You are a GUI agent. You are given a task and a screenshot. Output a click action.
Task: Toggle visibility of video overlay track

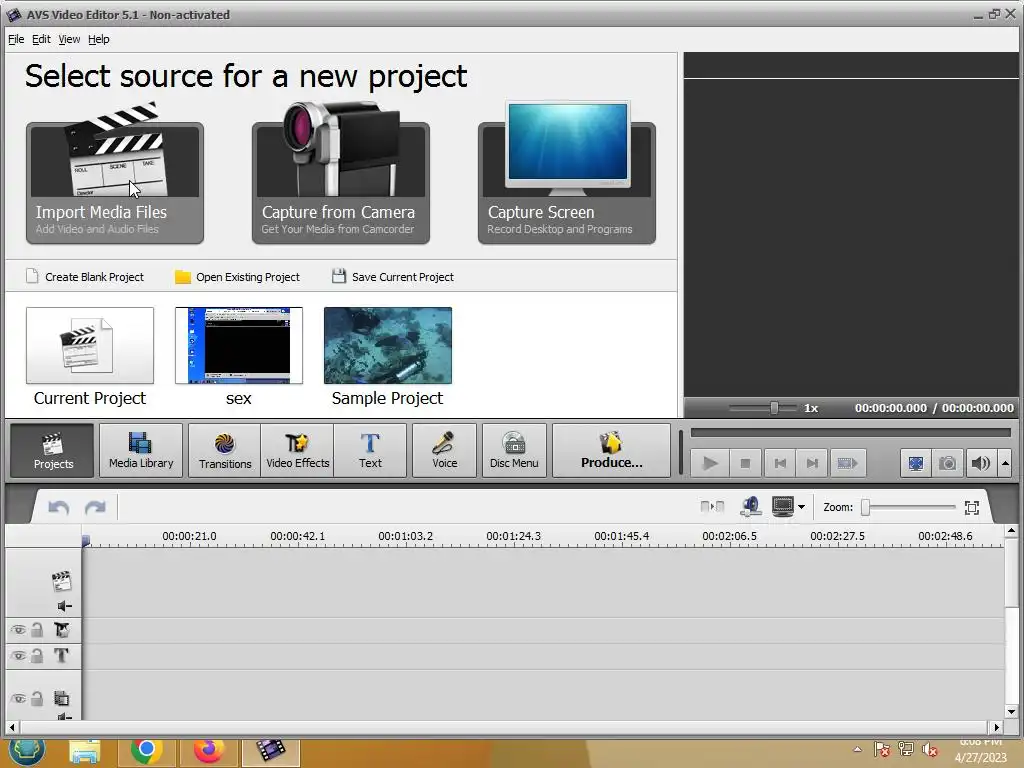point(18,699)
